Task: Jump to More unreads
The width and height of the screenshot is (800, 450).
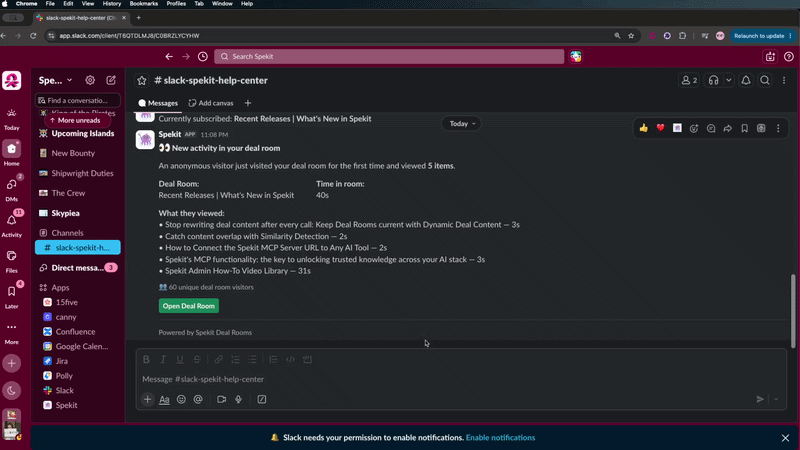Action: click(77, 120)
